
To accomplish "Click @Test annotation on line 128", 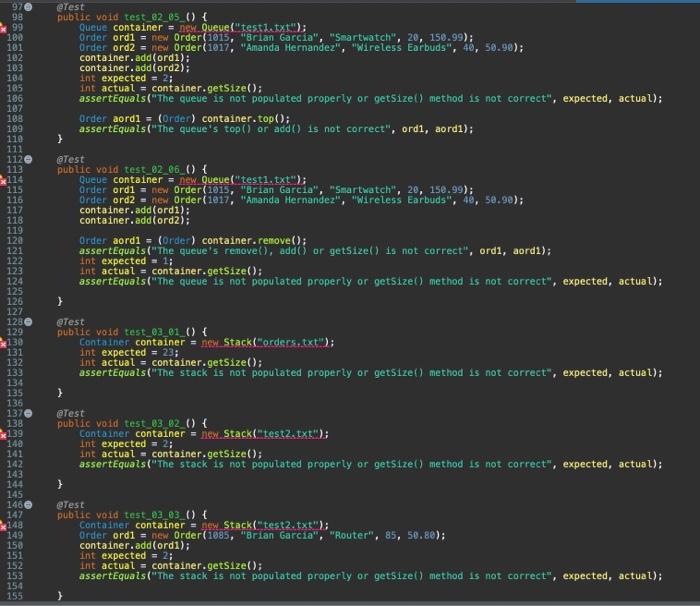I will click(x=71, y=322).
